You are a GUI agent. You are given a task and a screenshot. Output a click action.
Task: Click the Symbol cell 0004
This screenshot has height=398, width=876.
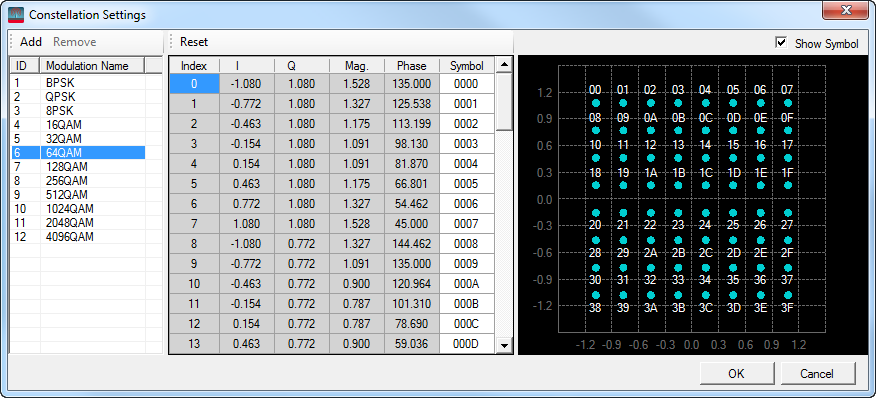(x=467, y=164)
